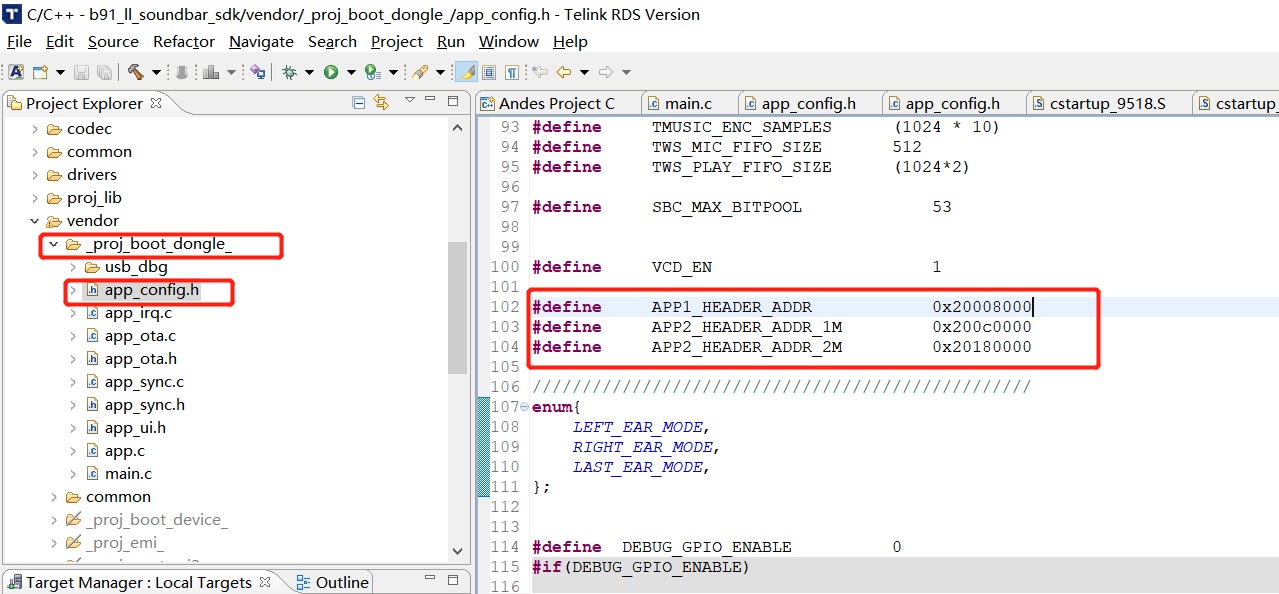Select main.c under _proj_boot_dongle_
This screenshot has width=1279, height=594.
point(128,474)
